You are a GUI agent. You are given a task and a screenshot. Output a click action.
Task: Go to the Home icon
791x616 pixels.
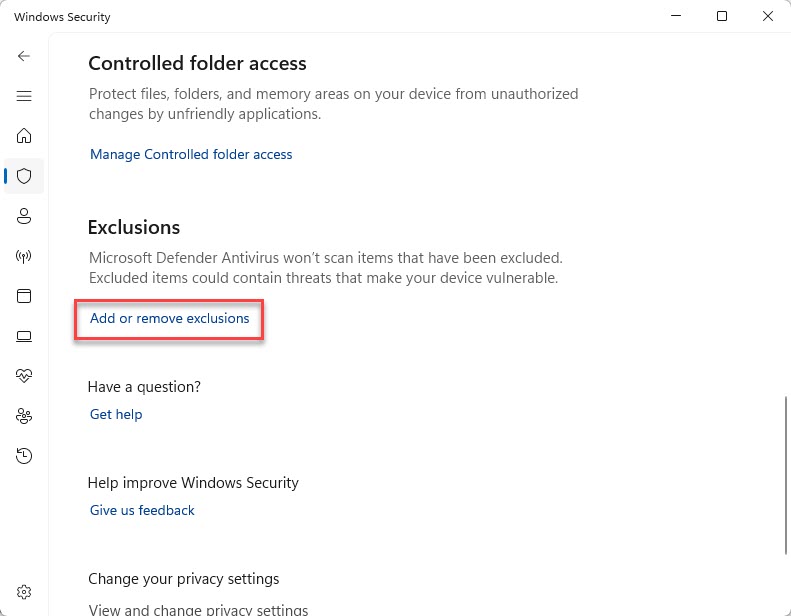pyautogui.click(x=24, y=136)
